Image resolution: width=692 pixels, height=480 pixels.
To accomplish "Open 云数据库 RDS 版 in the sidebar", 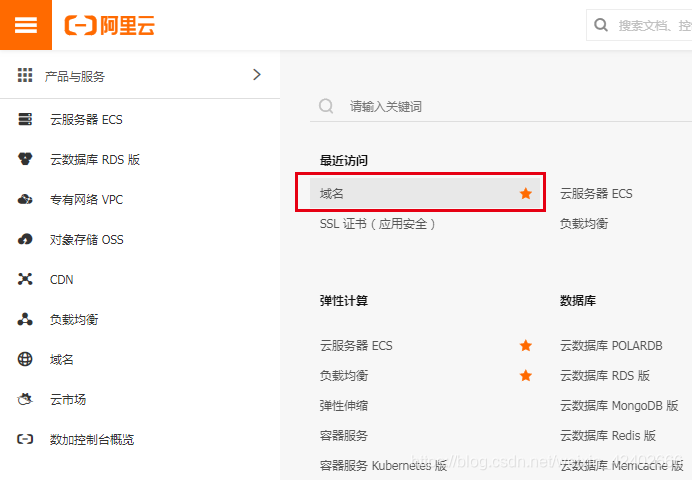I will point(95,160).
